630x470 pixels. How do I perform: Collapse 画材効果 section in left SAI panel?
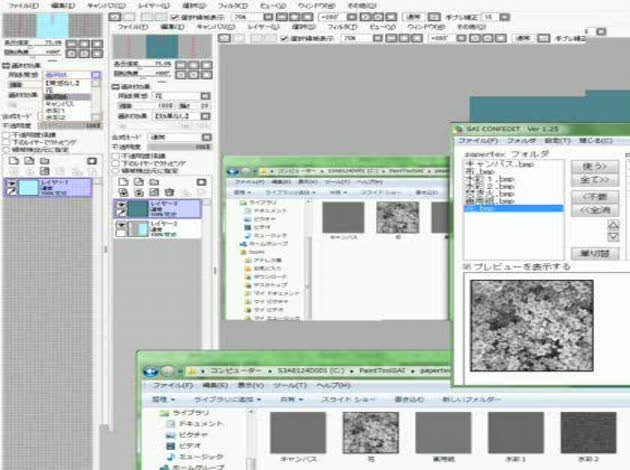pos(6,65)
